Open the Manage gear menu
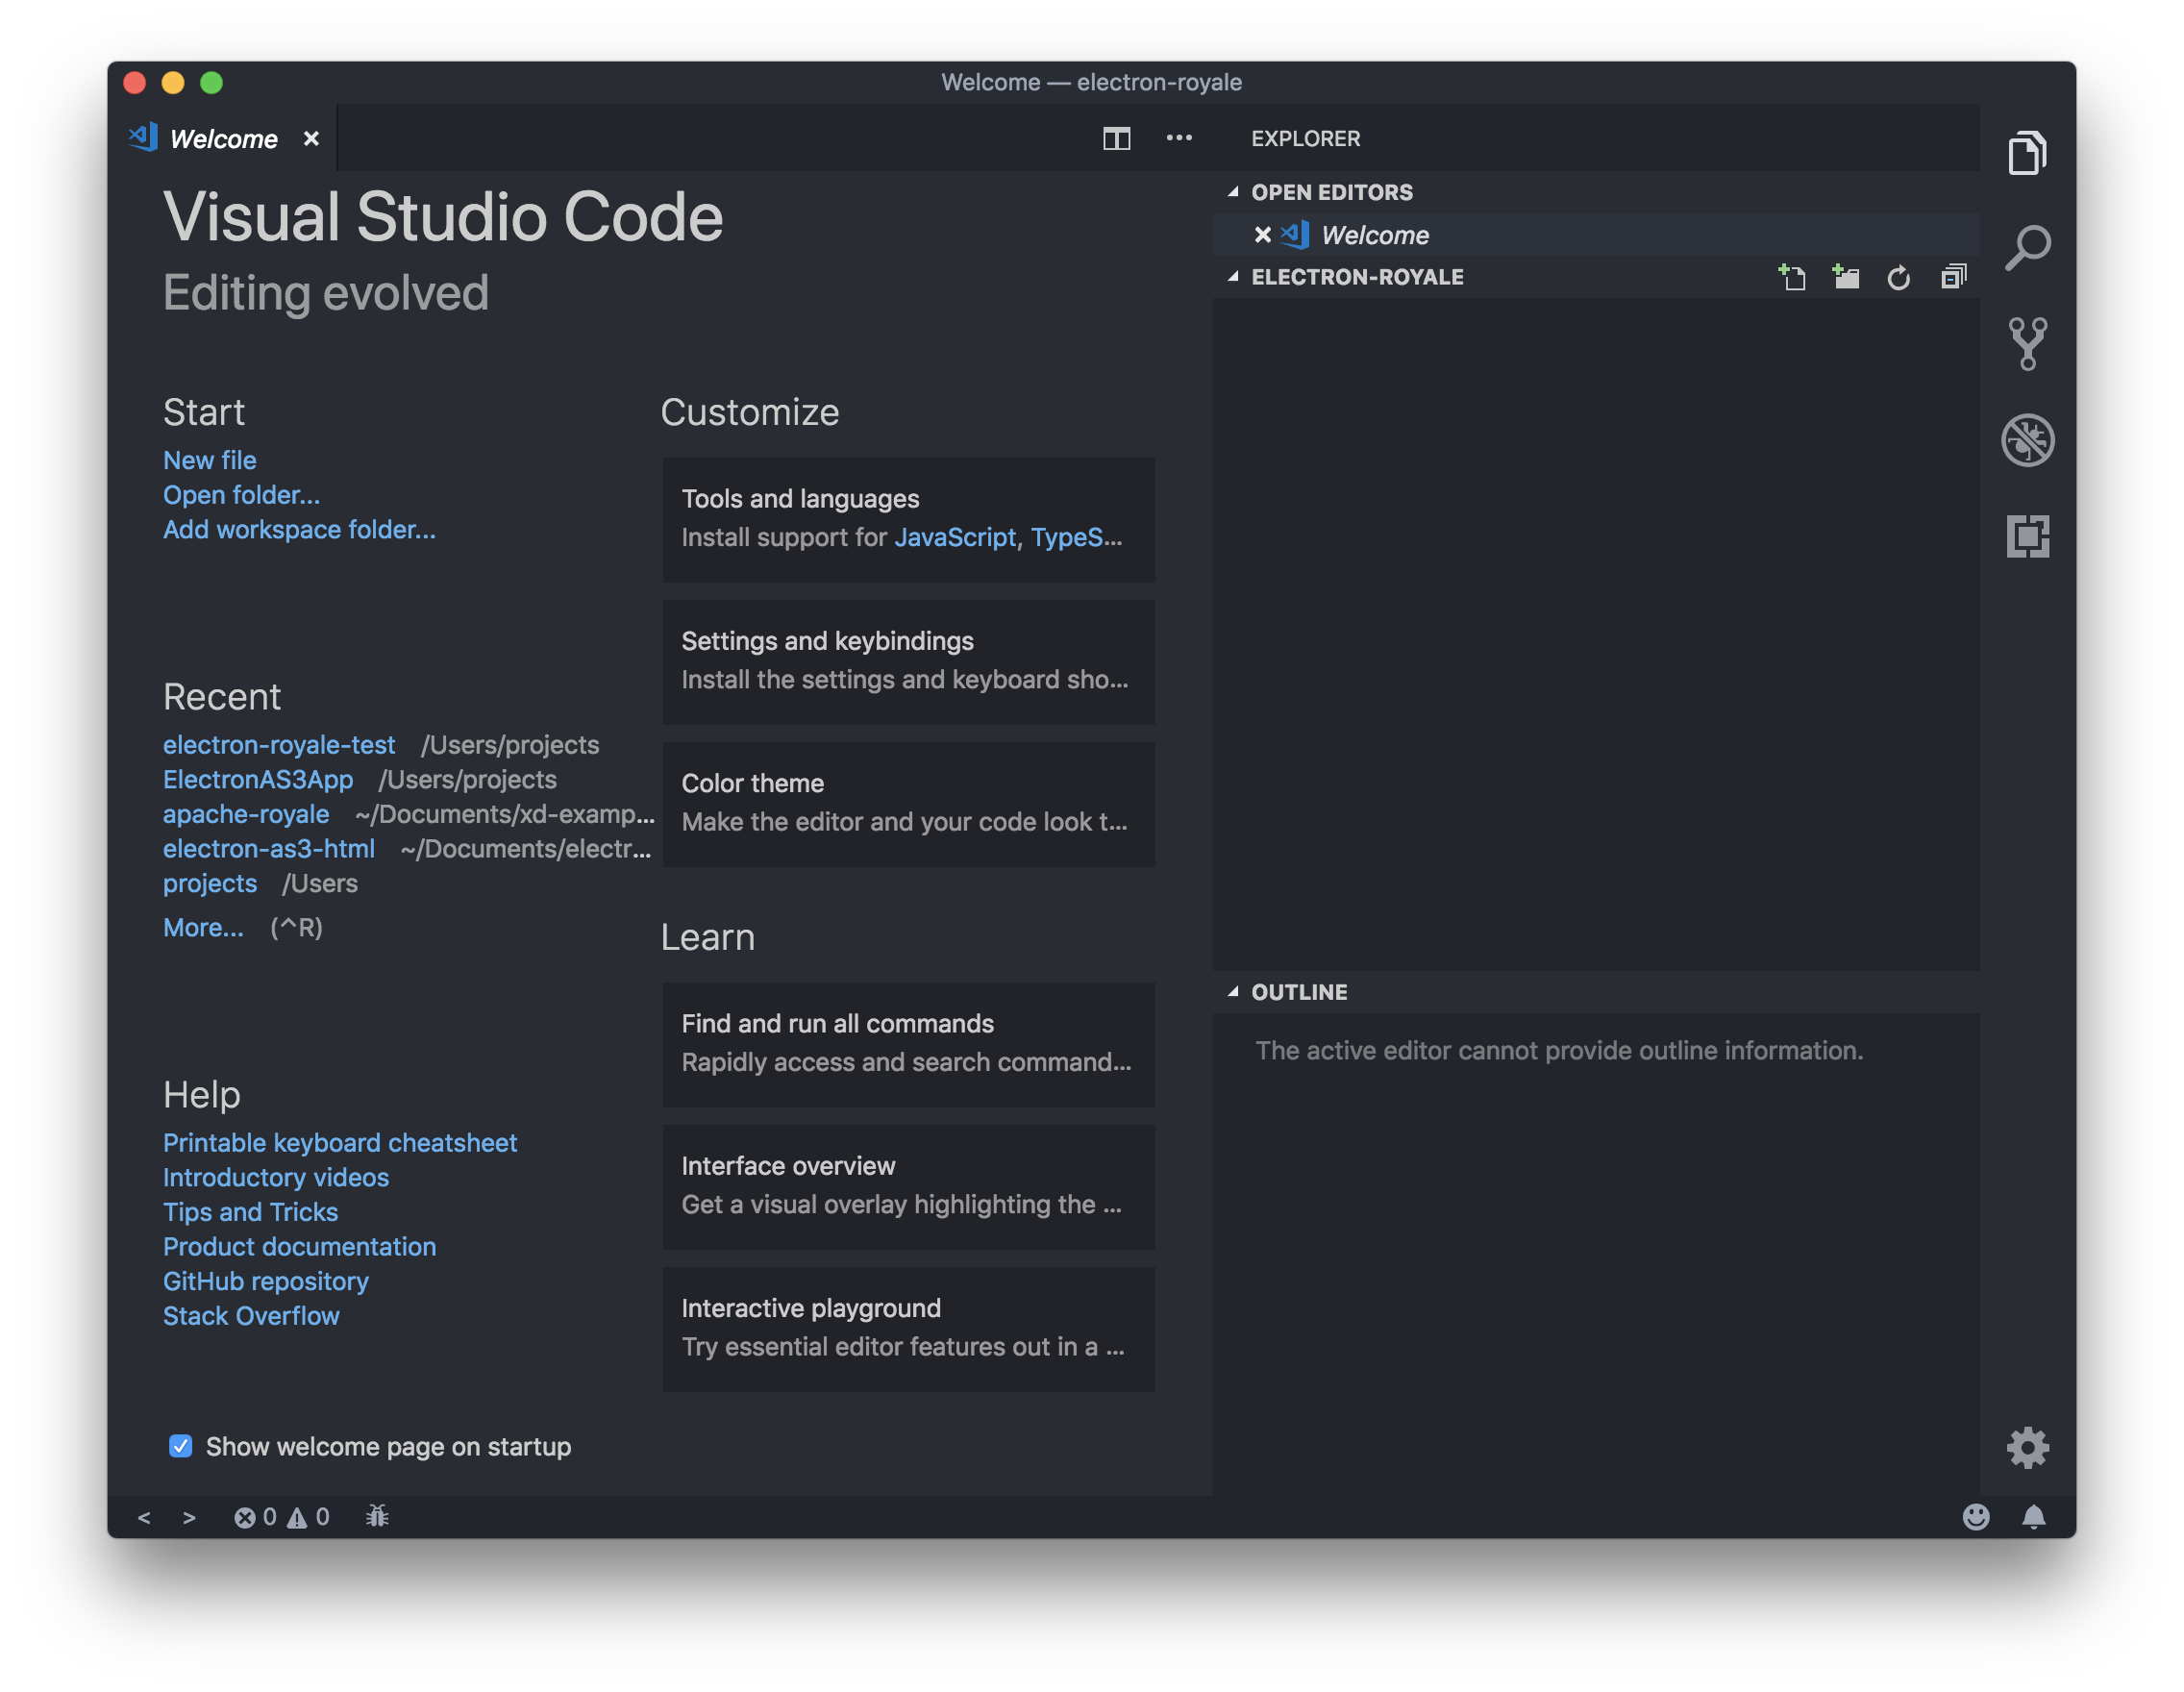Screen dimensions: 2184x1692 [2027, 1447]
